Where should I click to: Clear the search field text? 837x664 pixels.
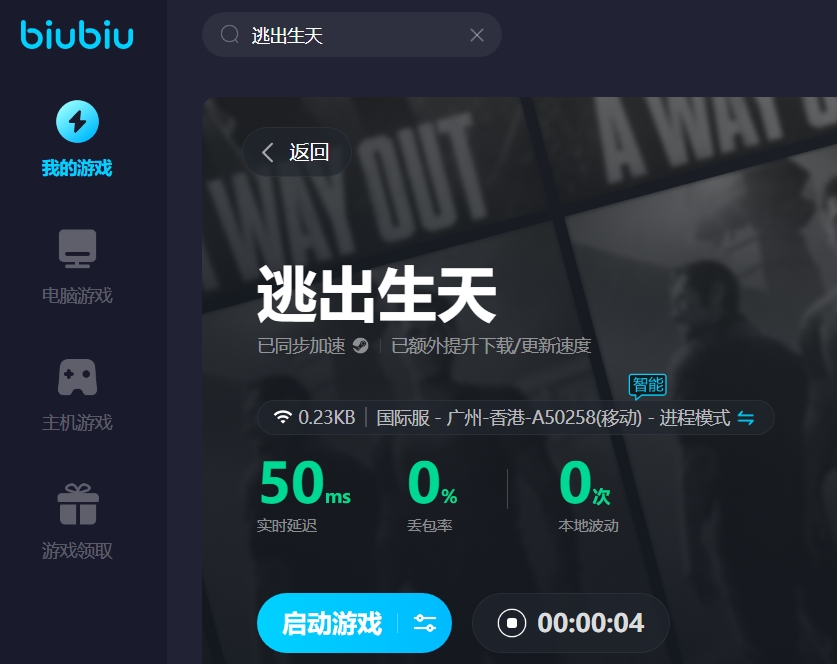477,35
